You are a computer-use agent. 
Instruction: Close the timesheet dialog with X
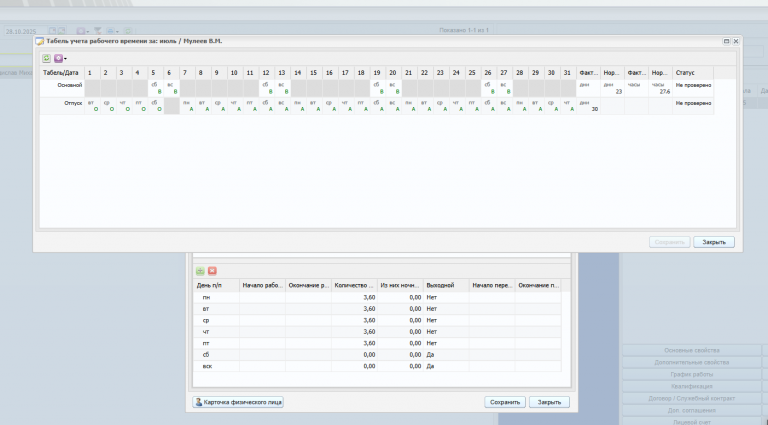pyautogui.click(x=736, y=42)
